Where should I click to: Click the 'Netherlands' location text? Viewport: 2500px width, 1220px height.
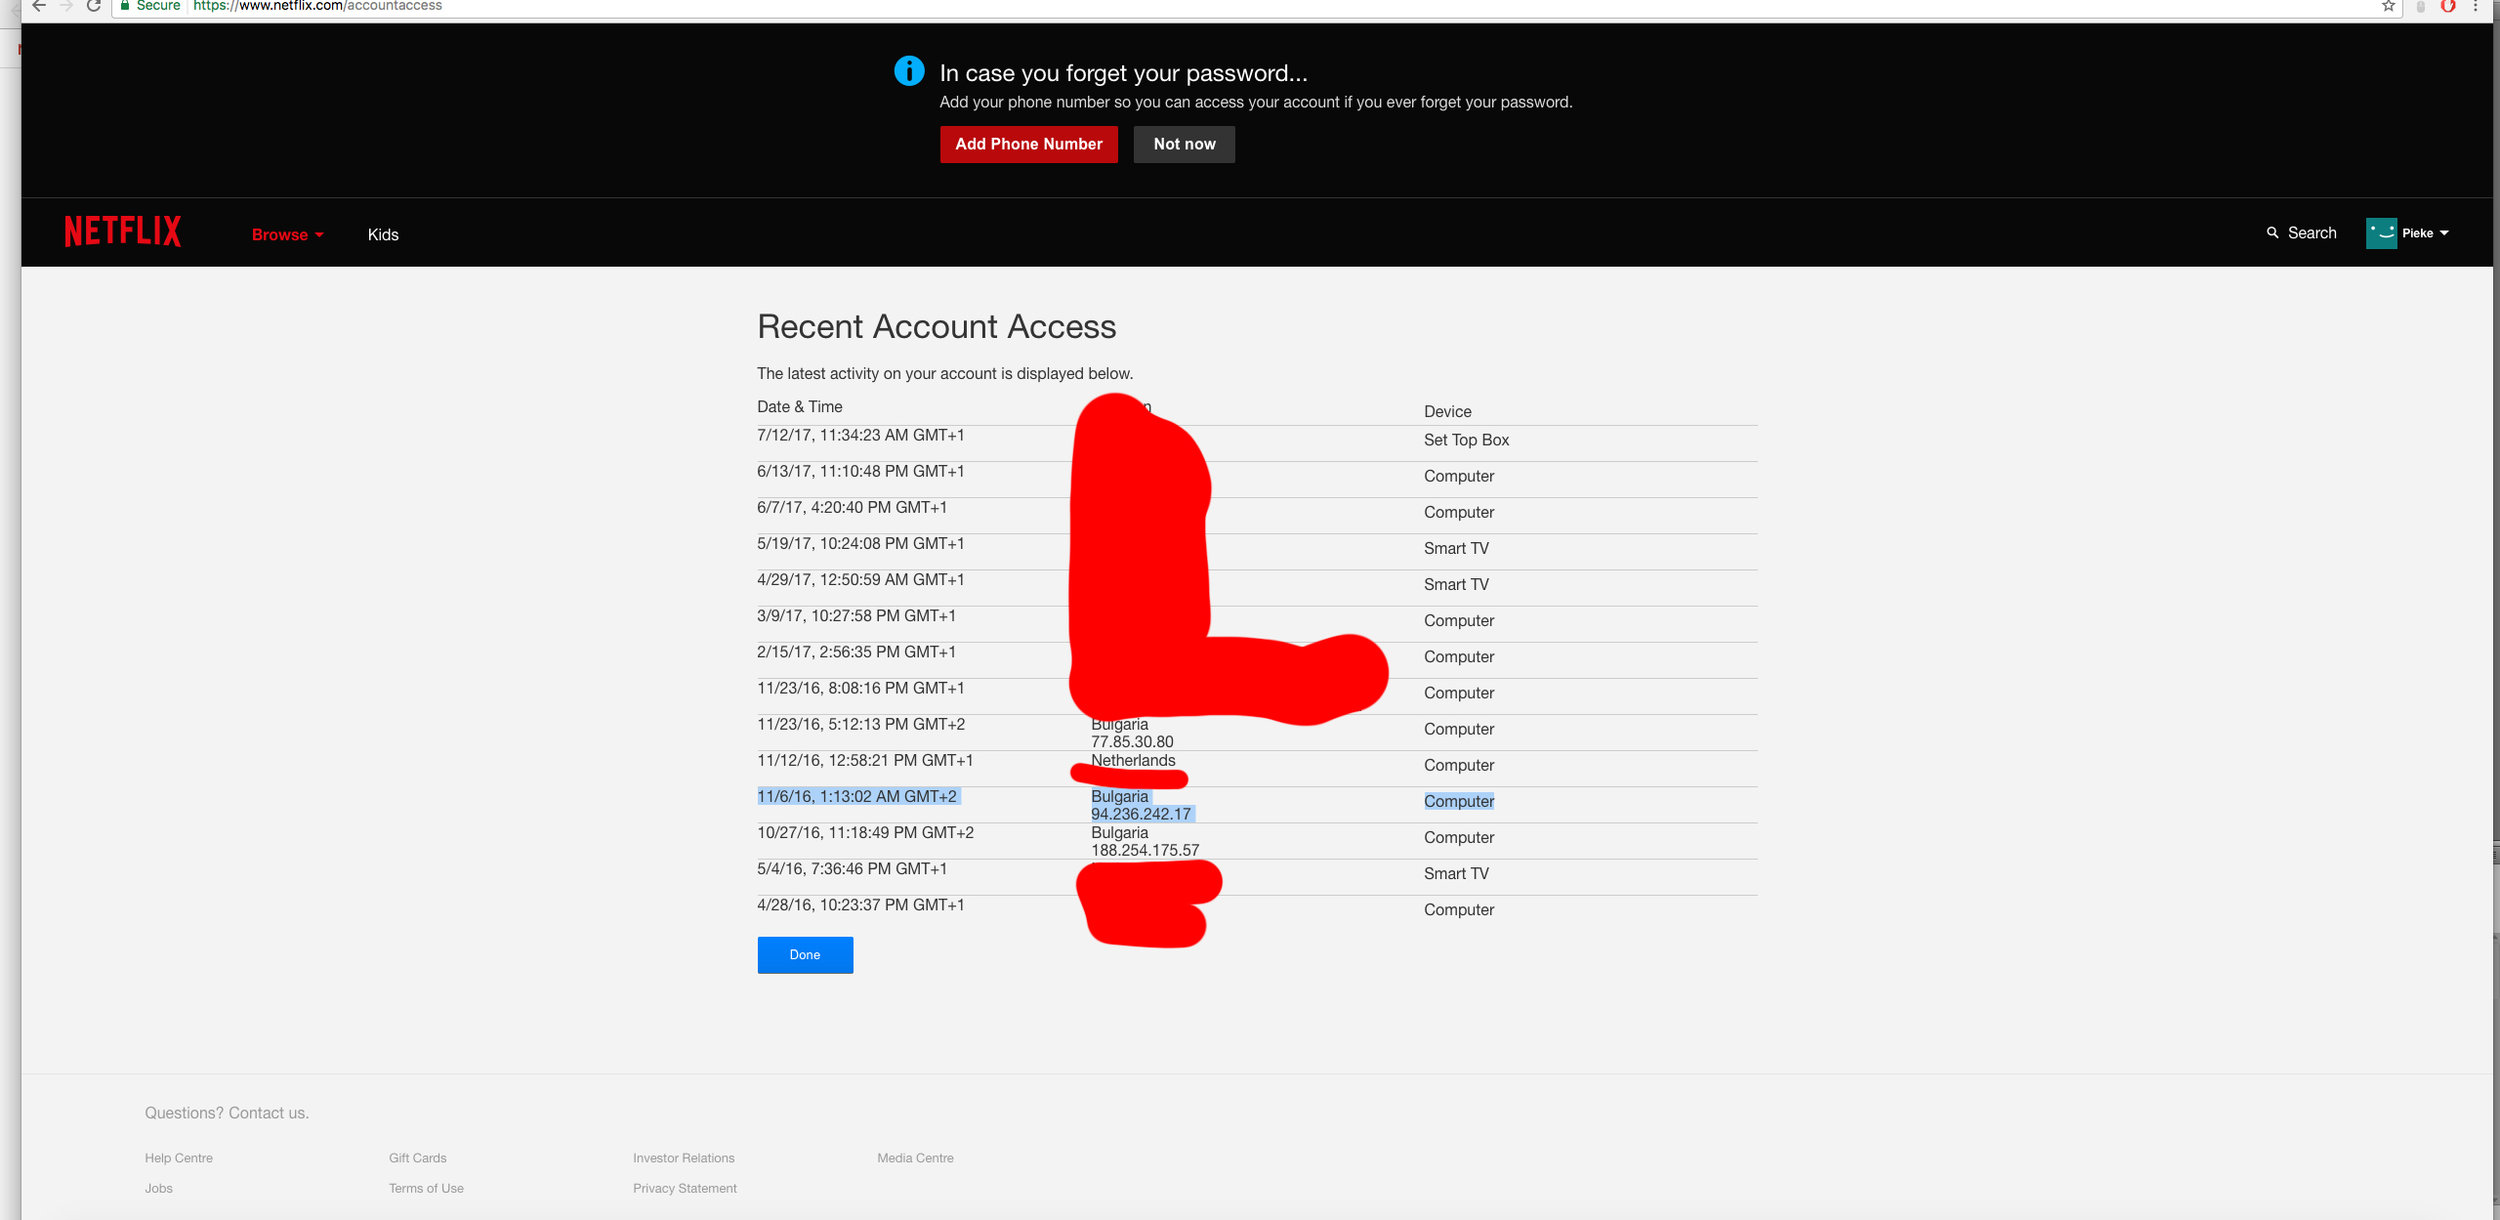click(1133, 760)
